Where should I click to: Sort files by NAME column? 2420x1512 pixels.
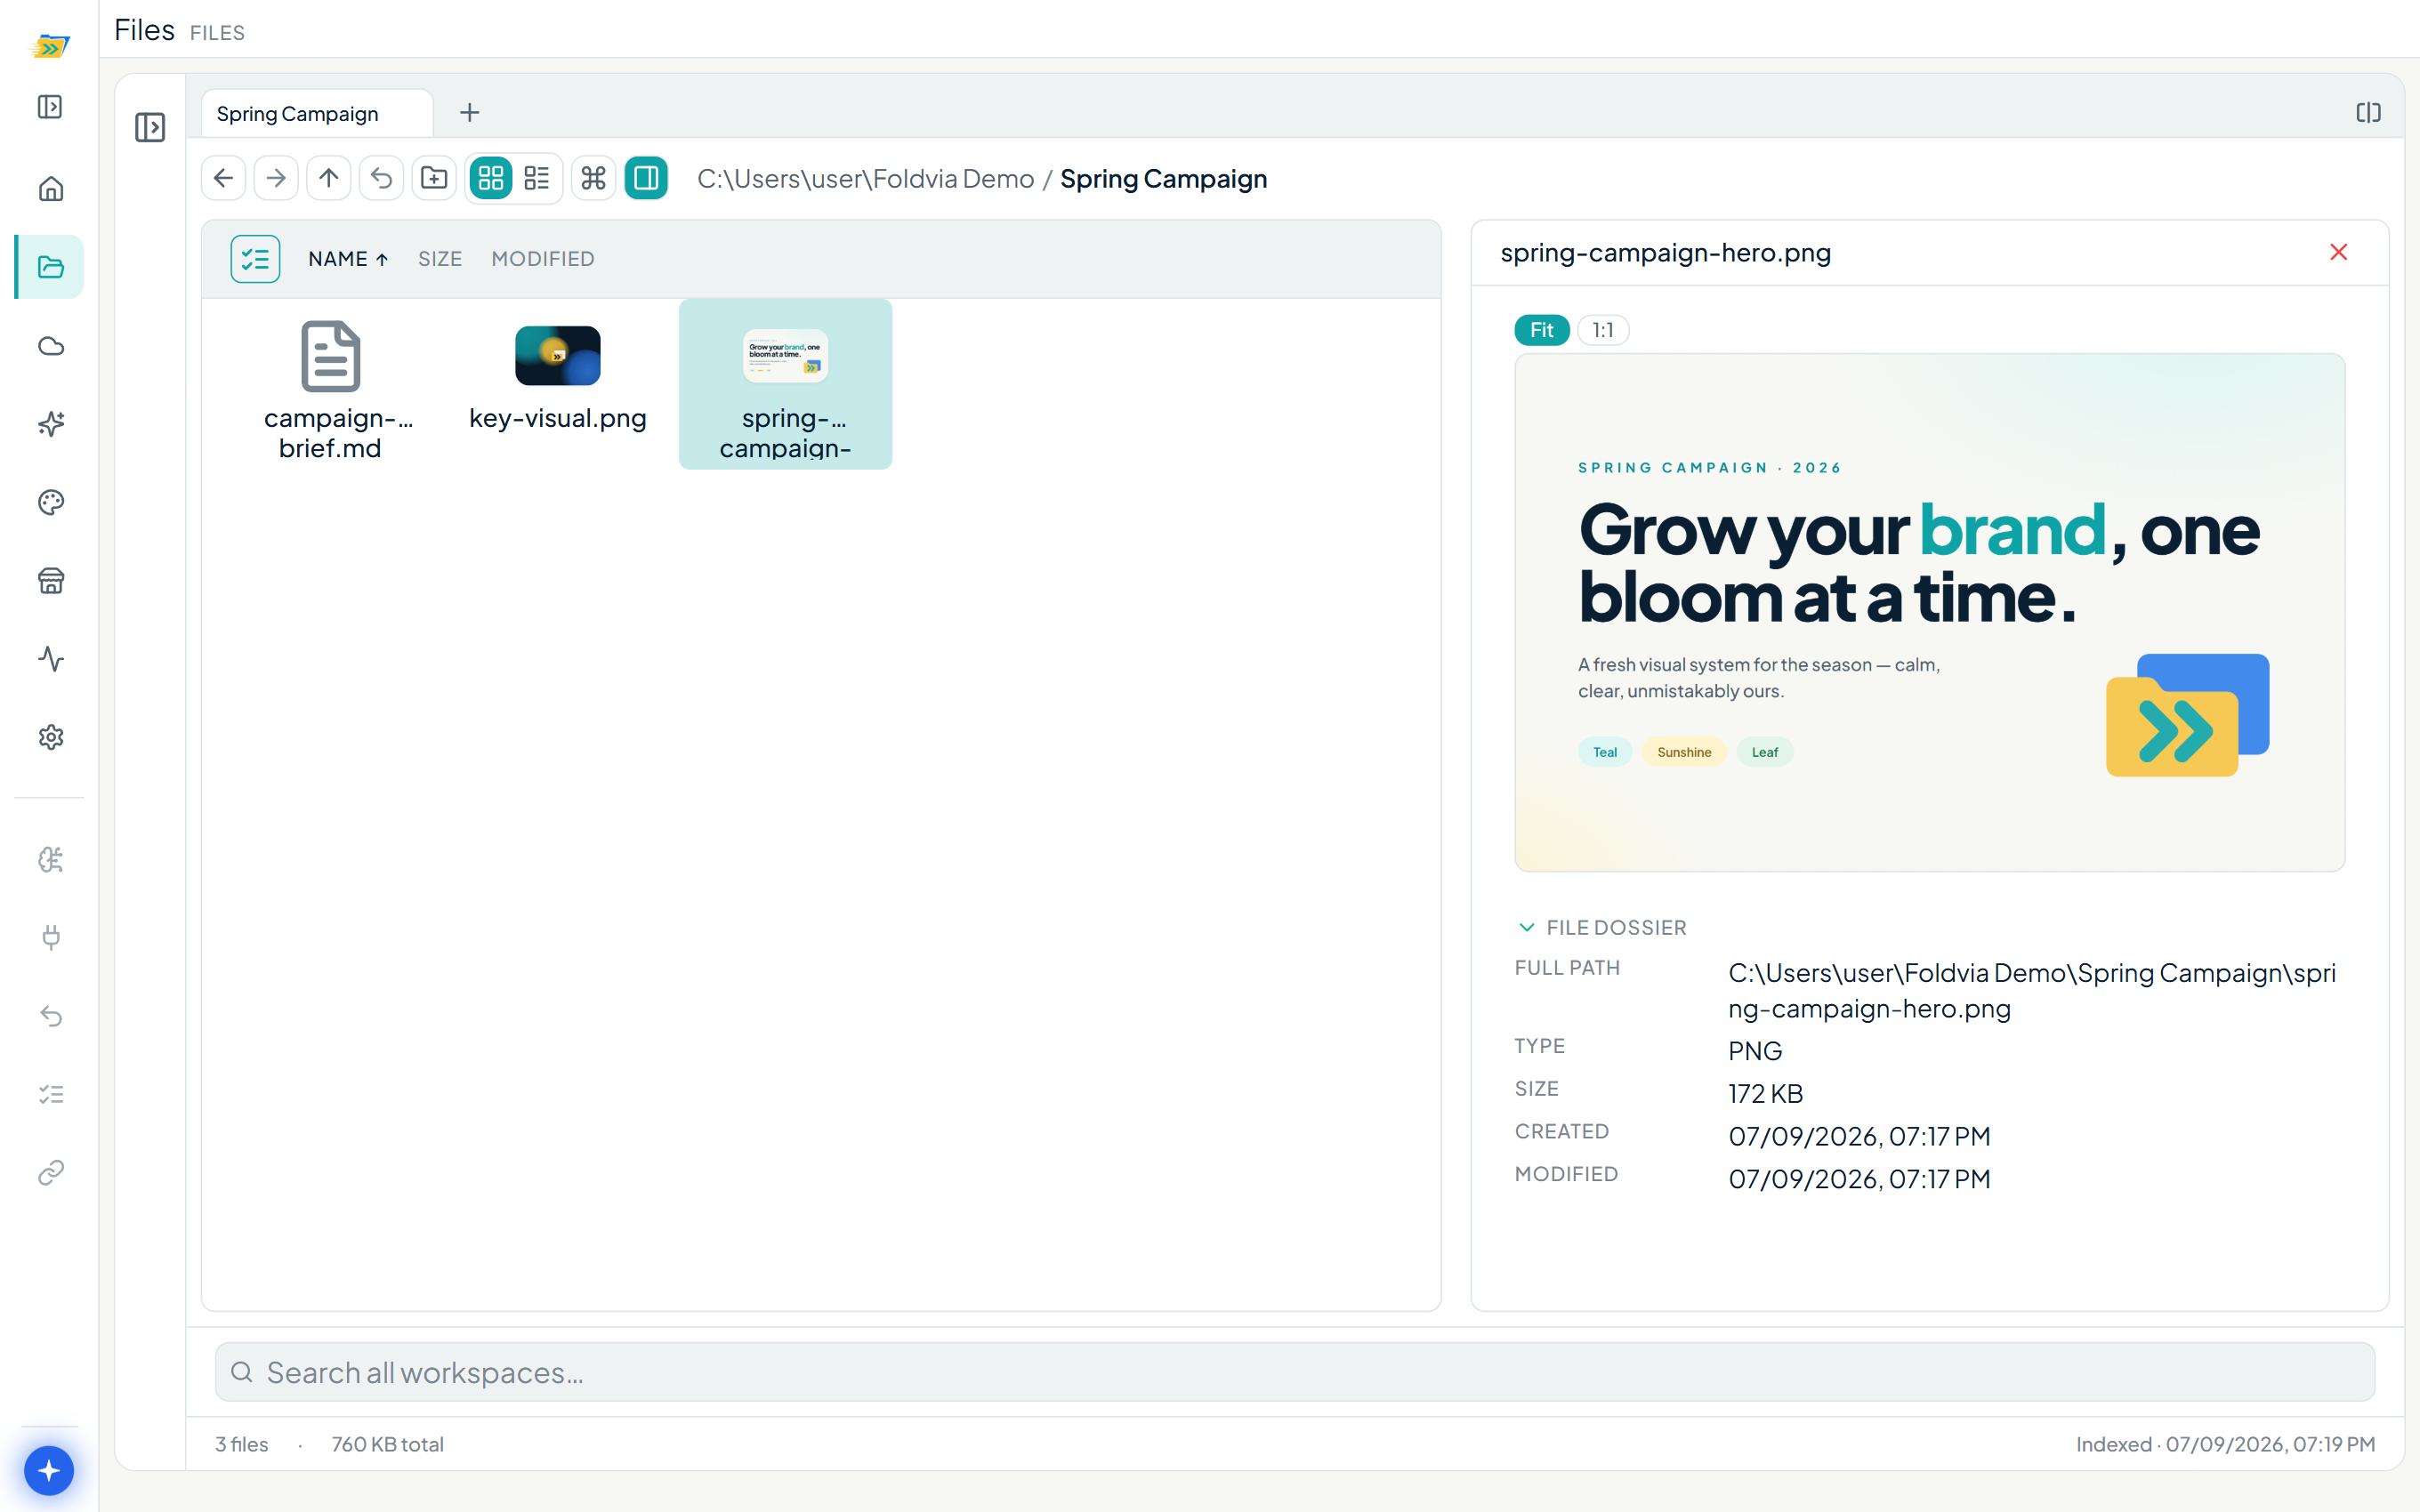pos(347,259)
